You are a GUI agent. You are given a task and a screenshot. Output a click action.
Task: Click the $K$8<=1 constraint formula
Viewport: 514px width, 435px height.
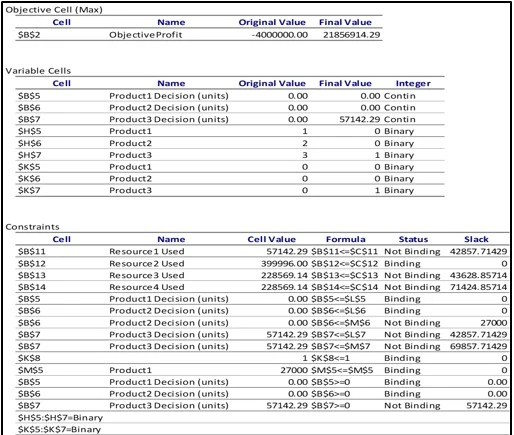330,358
